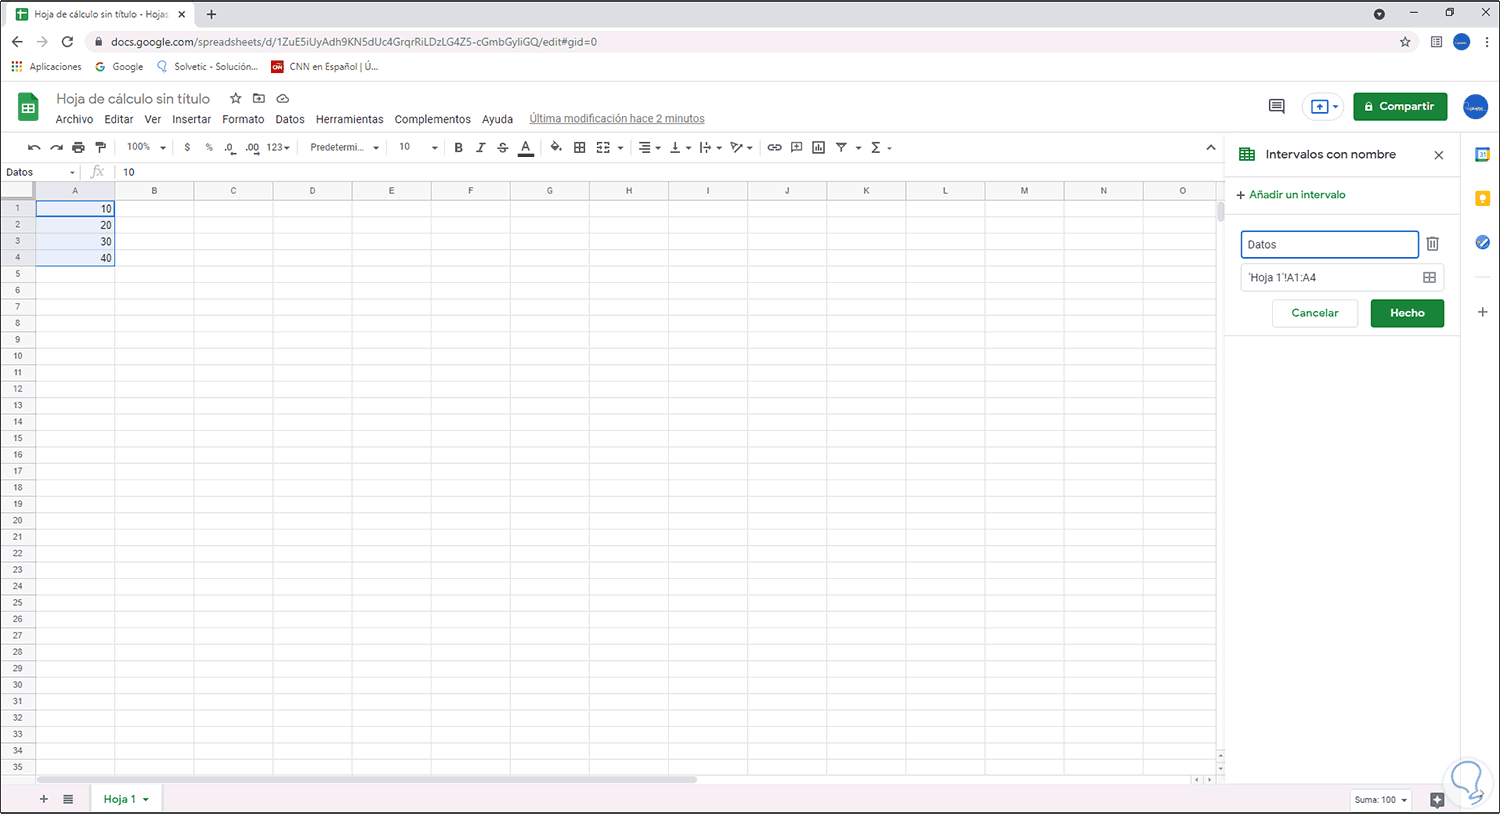
Task: Click the Datos name input field
Action: (x=1329, y=244)
